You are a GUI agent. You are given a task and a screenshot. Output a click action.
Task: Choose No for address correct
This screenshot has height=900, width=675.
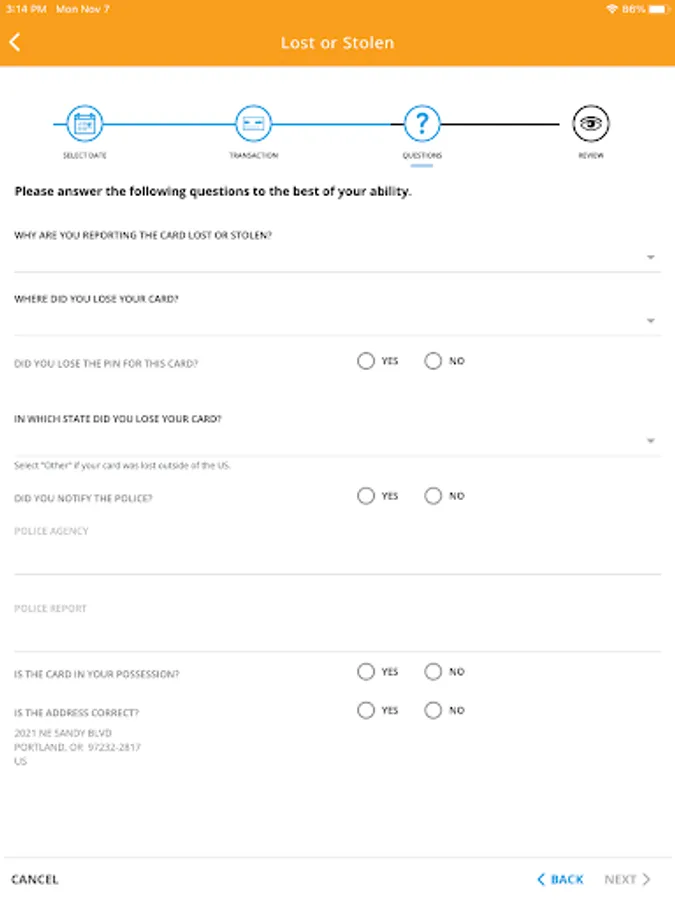pos(433,710)
